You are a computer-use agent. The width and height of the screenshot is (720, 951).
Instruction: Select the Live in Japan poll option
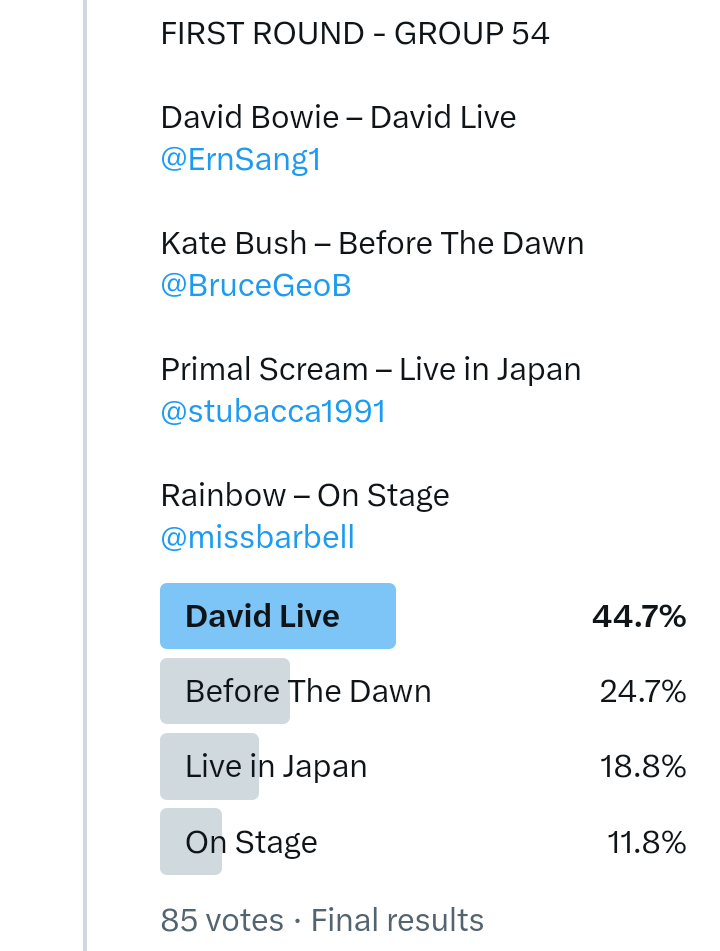point(276,767)
